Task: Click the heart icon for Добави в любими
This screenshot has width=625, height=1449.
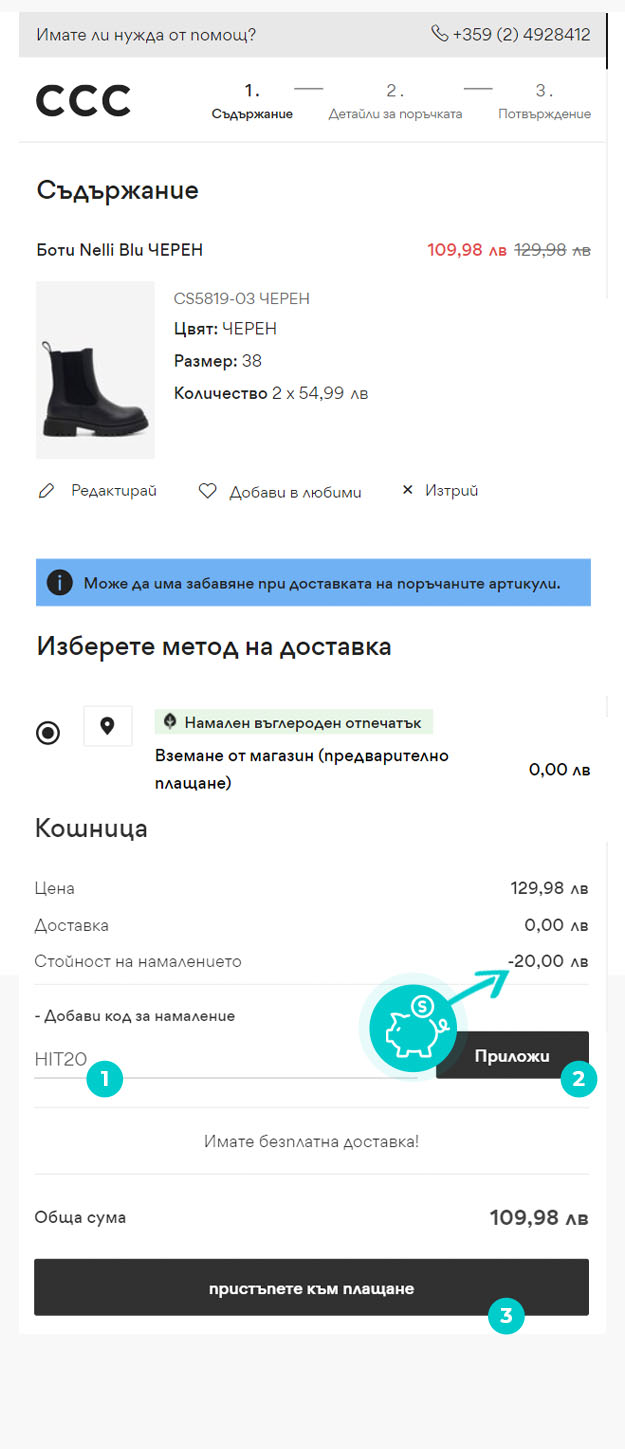Action: (x=207, y=491)
